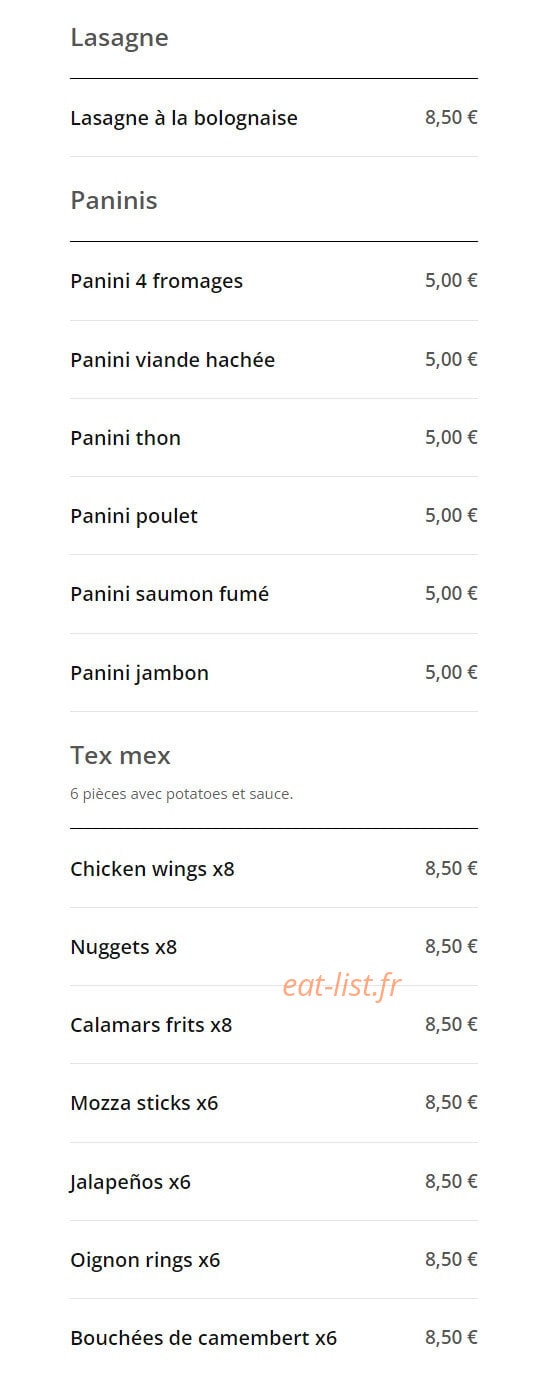Click the Tex mex section heading
This screenshot has height=1374, width=552.
coord(120,755)
